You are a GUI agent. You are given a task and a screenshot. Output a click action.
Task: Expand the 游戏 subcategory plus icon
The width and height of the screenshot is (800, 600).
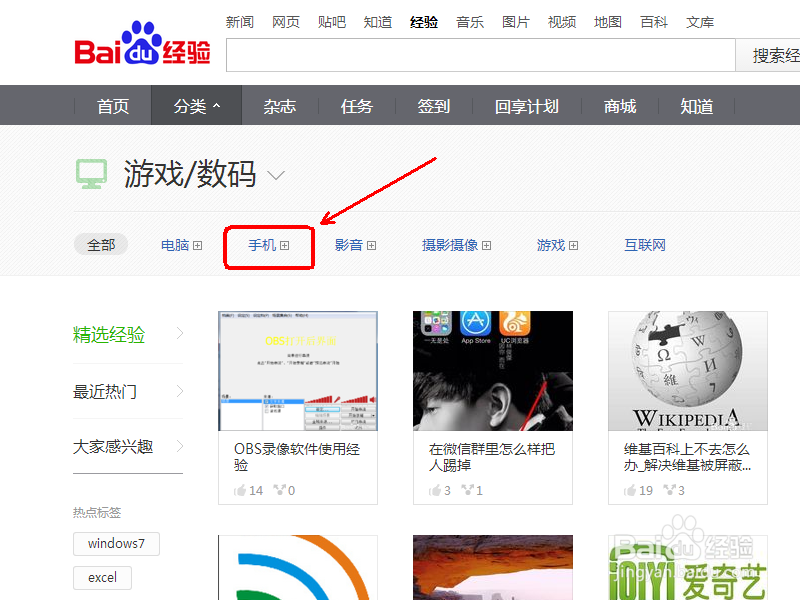(x=573, y=246)
